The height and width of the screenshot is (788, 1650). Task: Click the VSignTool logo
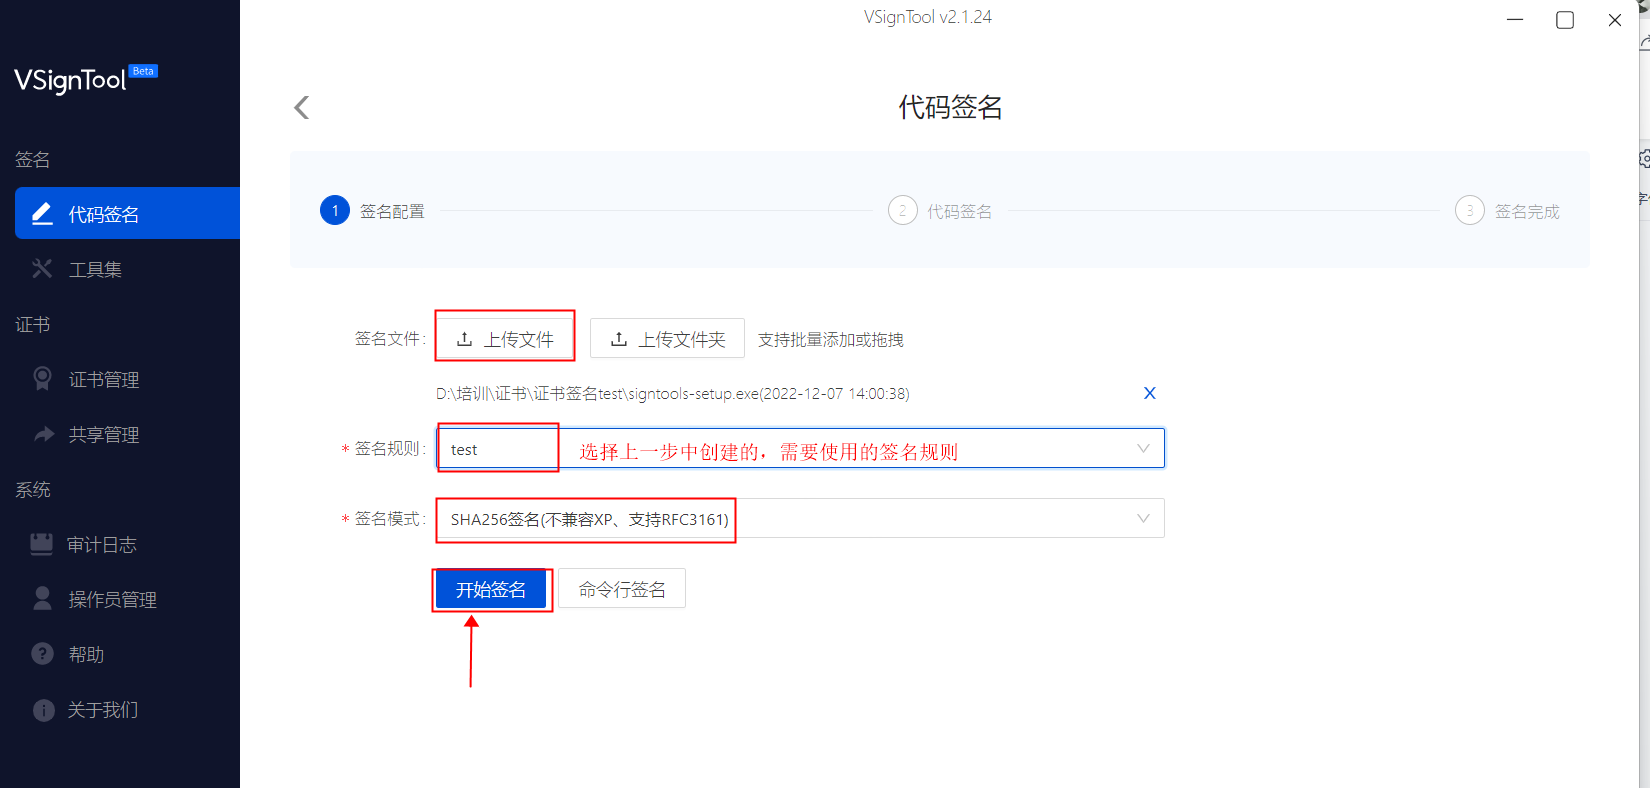point(70,80)
